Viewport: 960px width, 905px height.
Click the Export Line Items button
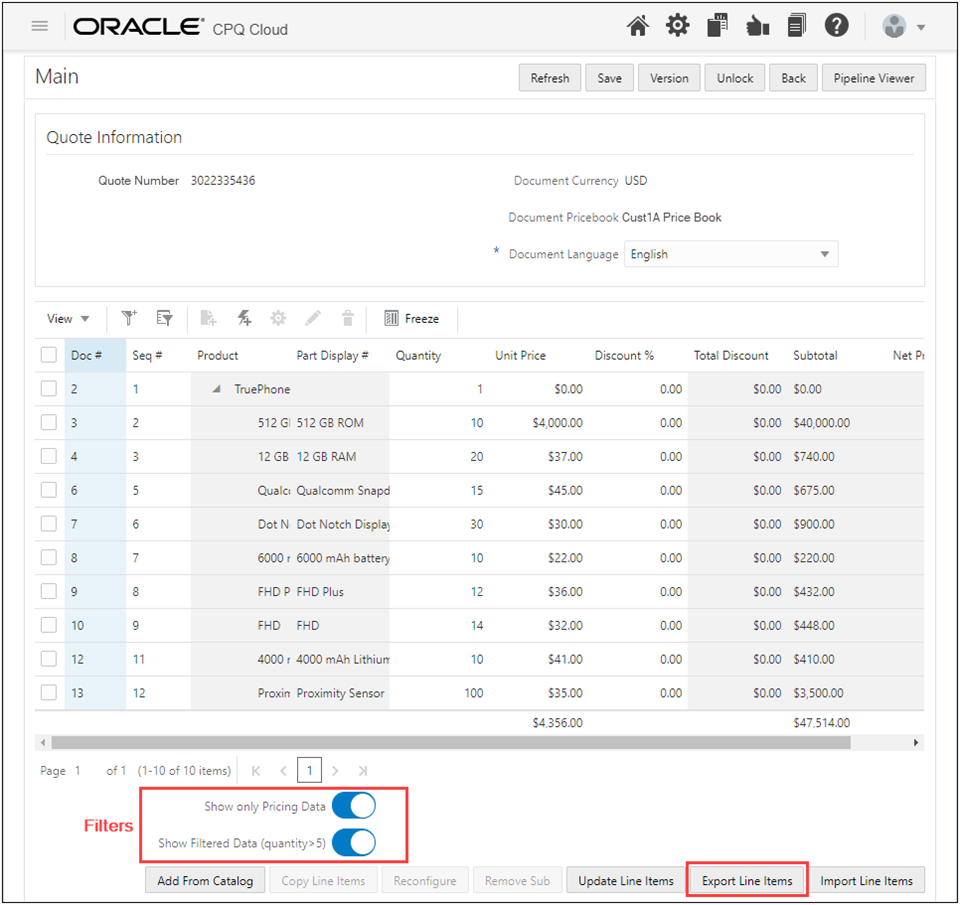pos(746,880)
